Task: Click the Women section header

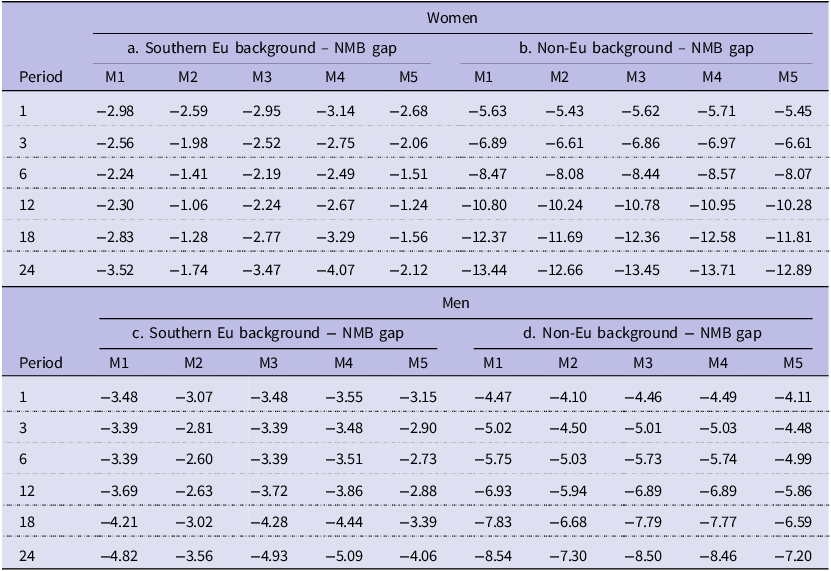Action: point(452,18)
